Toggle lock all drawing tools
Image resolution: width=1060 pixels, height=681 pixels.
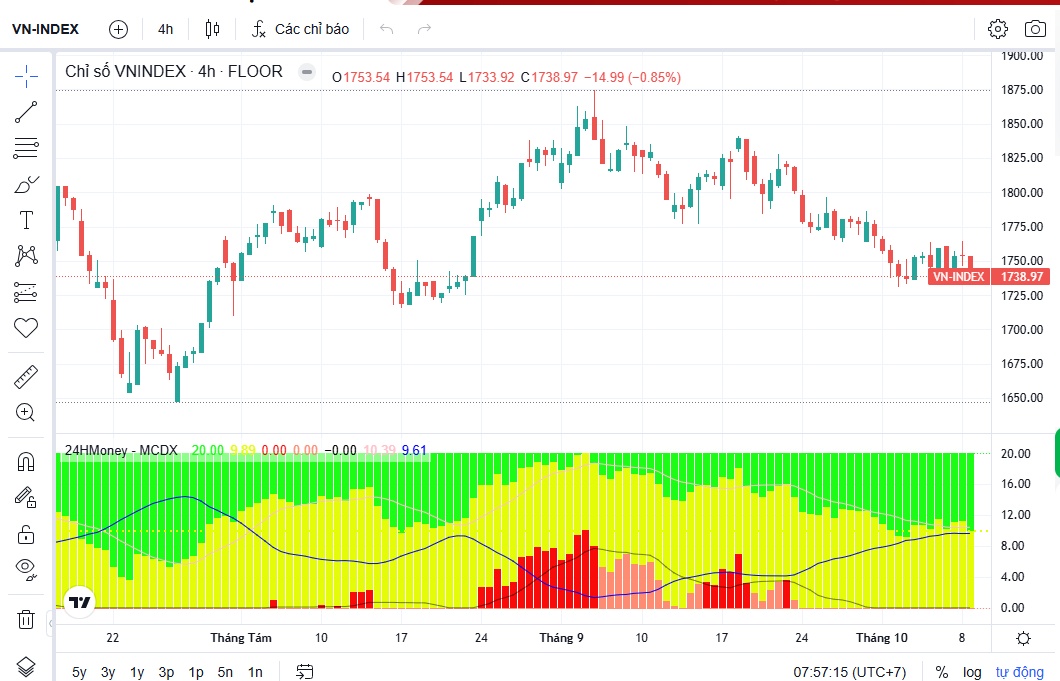pyautogui.click(x=26, y=534)
